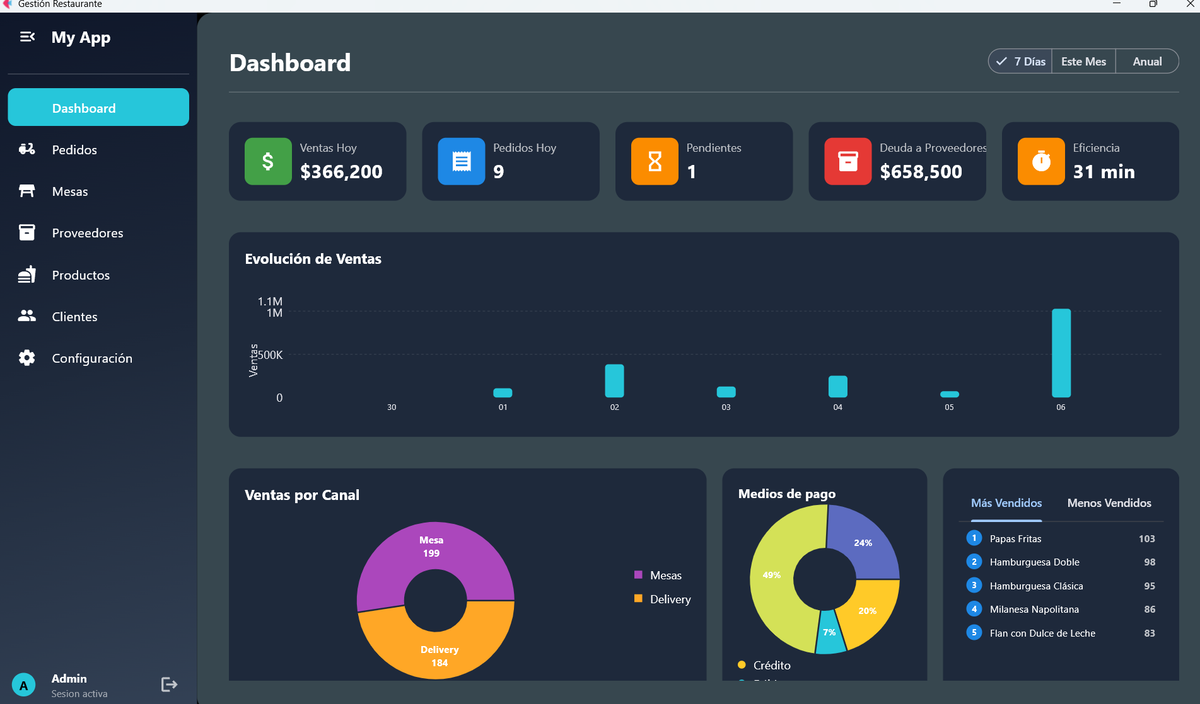1200x704 pixels.
Task: Select the Más Vendidos tab
Action: [1006, 503]
